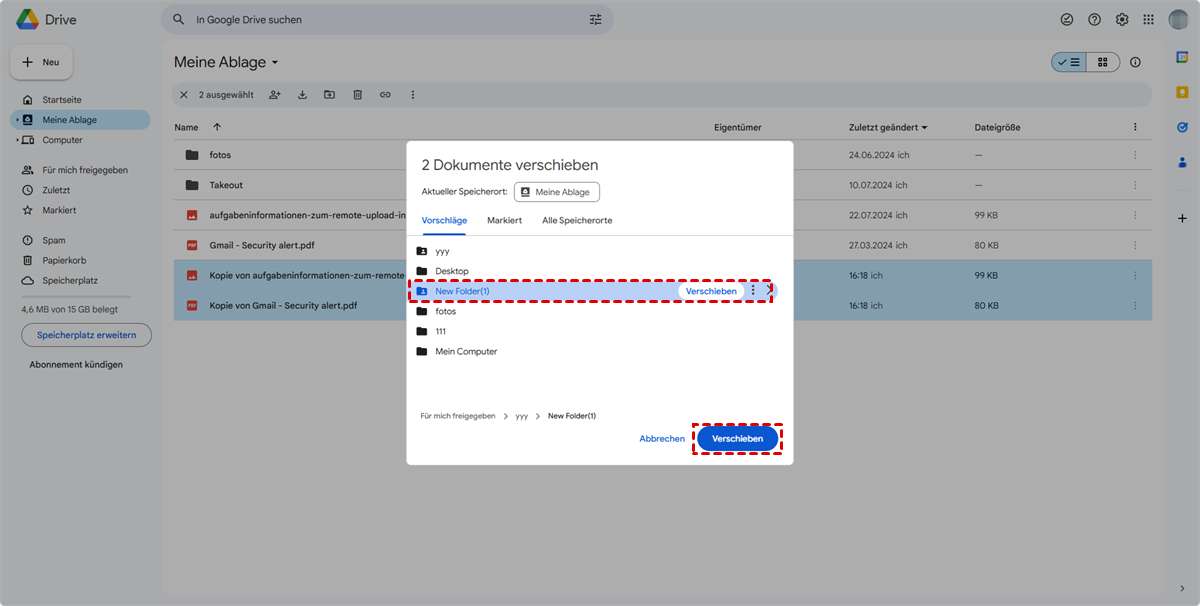
Task: Click inline Verschieben on New Folder(1)
Action: [x=711, y=291]
